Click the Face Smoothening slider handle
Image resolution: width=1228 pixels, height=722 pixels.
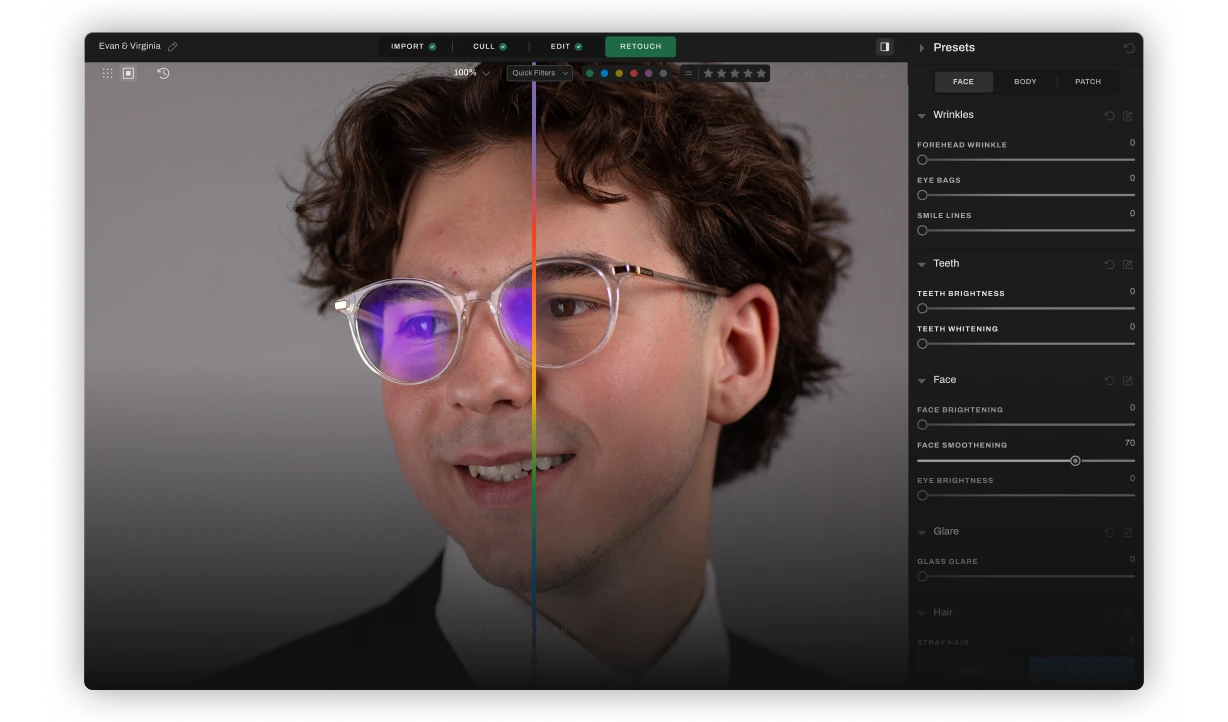pos(1075,461)
